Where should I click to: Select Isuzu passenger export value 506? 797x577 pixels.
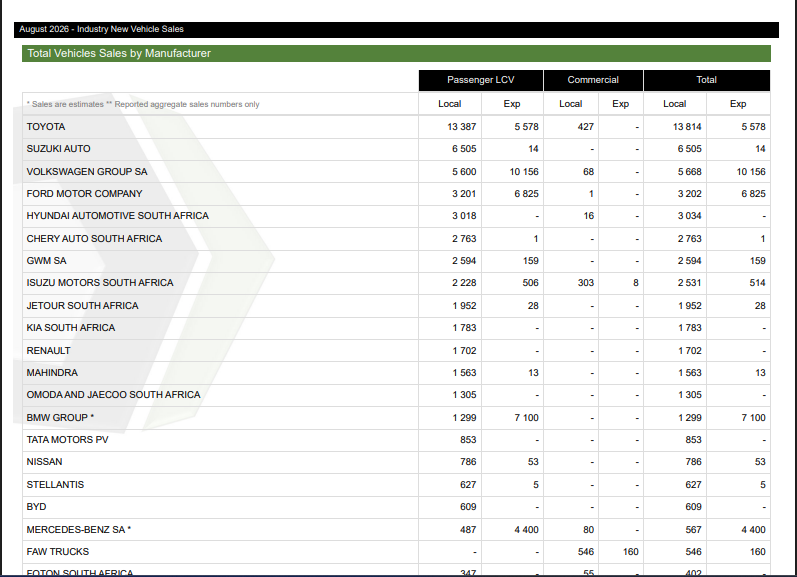(530, 283)
